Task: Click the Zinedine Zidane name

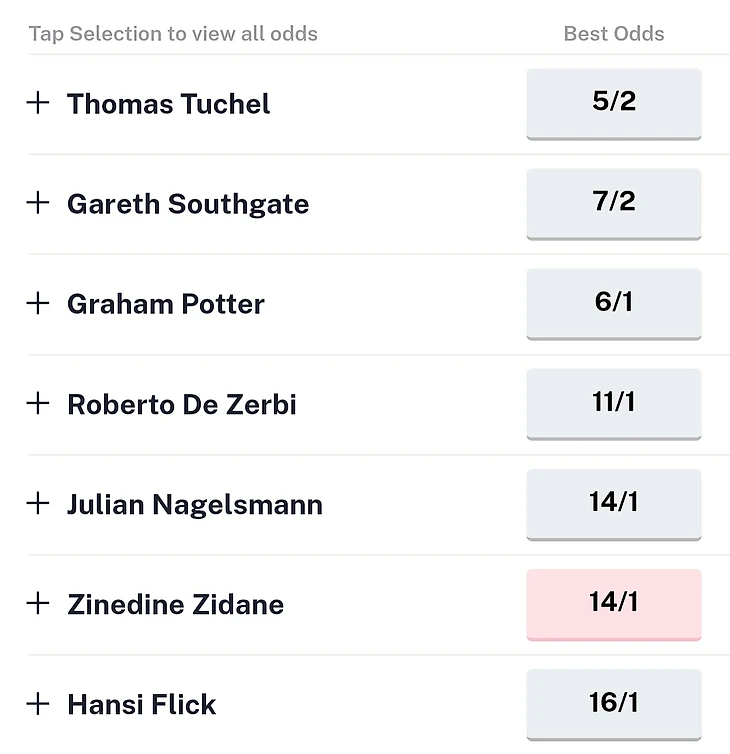Action: [176, 604]
